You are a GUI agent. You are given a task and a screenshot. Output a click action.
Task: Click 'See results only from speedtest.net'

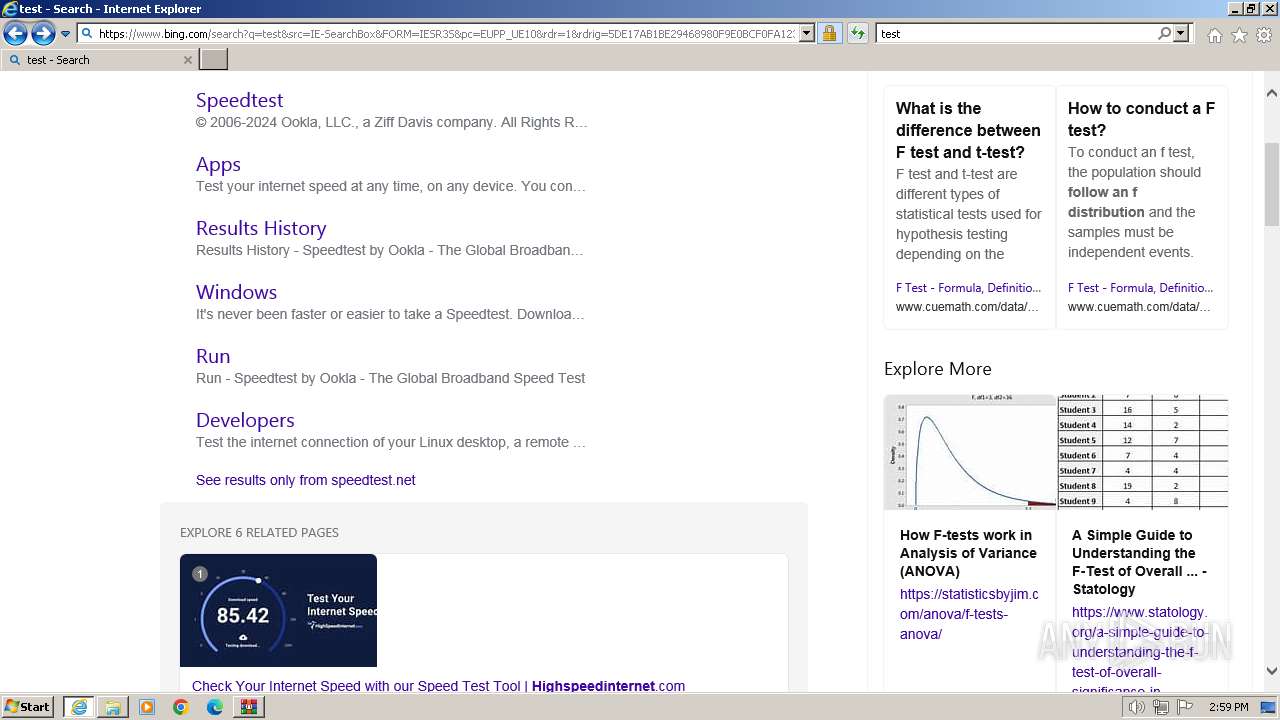[306, 480]
